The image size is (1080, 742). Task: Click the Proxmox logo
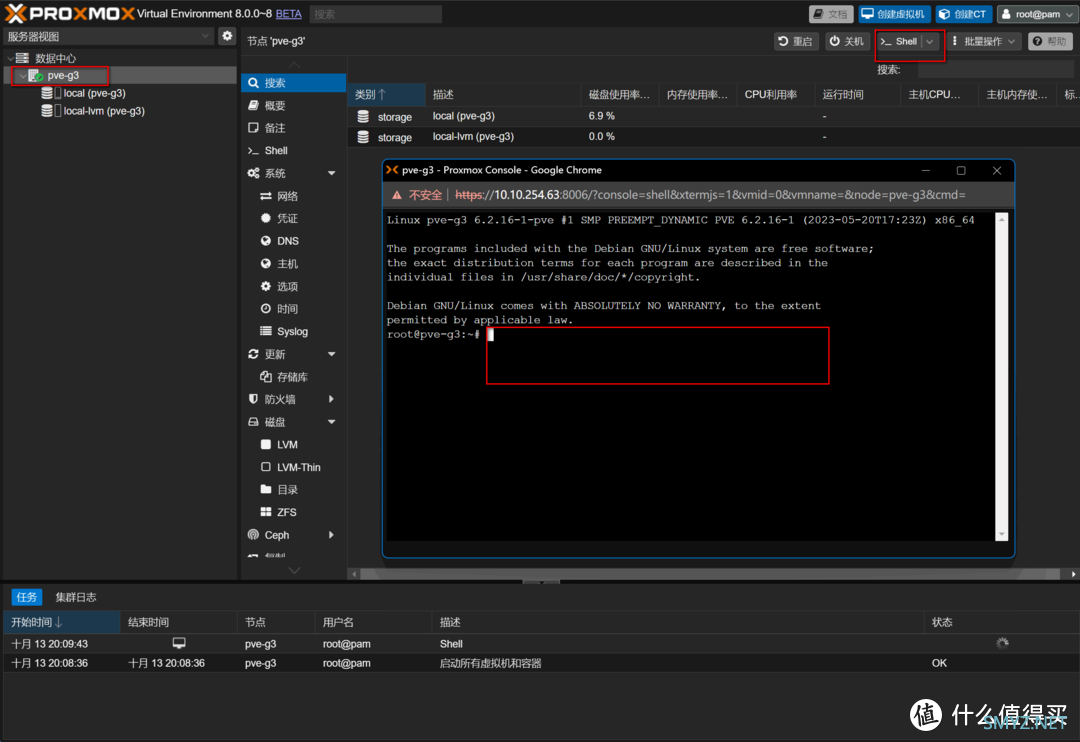click(69, 14)
